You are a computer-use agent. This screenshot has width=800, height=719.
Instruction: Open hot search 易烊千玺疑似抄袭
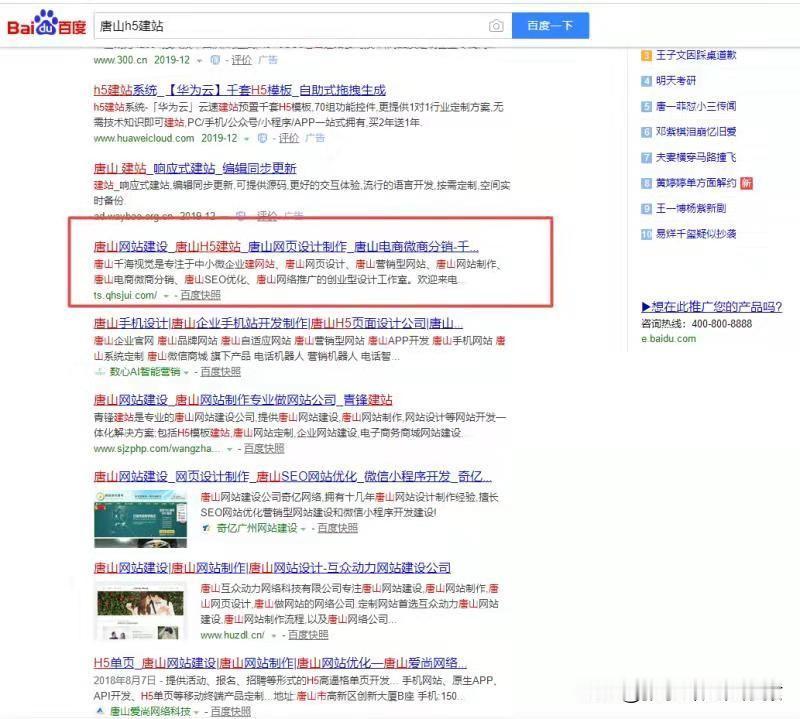click(696, 233)
